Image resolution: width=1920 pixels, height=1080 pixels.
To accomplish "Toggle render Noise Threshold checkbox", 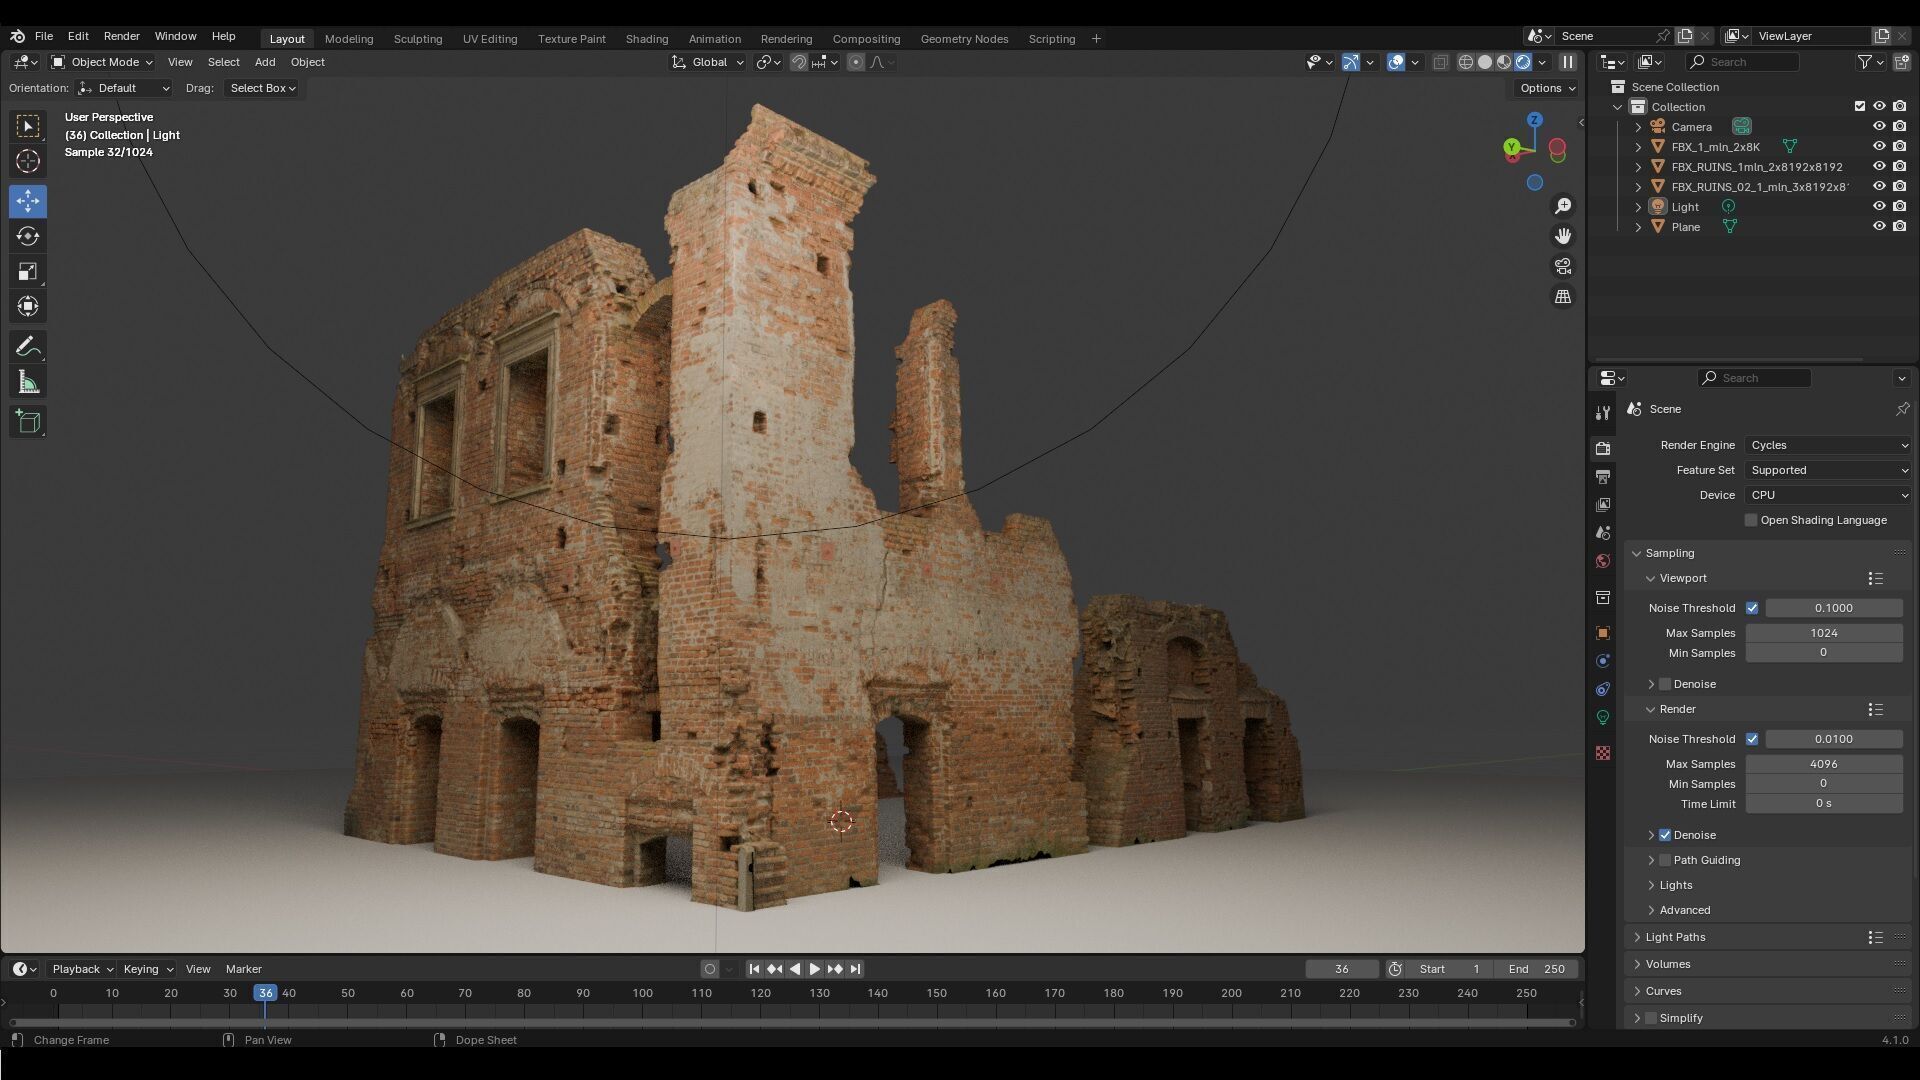I will tap(1752, 739).
